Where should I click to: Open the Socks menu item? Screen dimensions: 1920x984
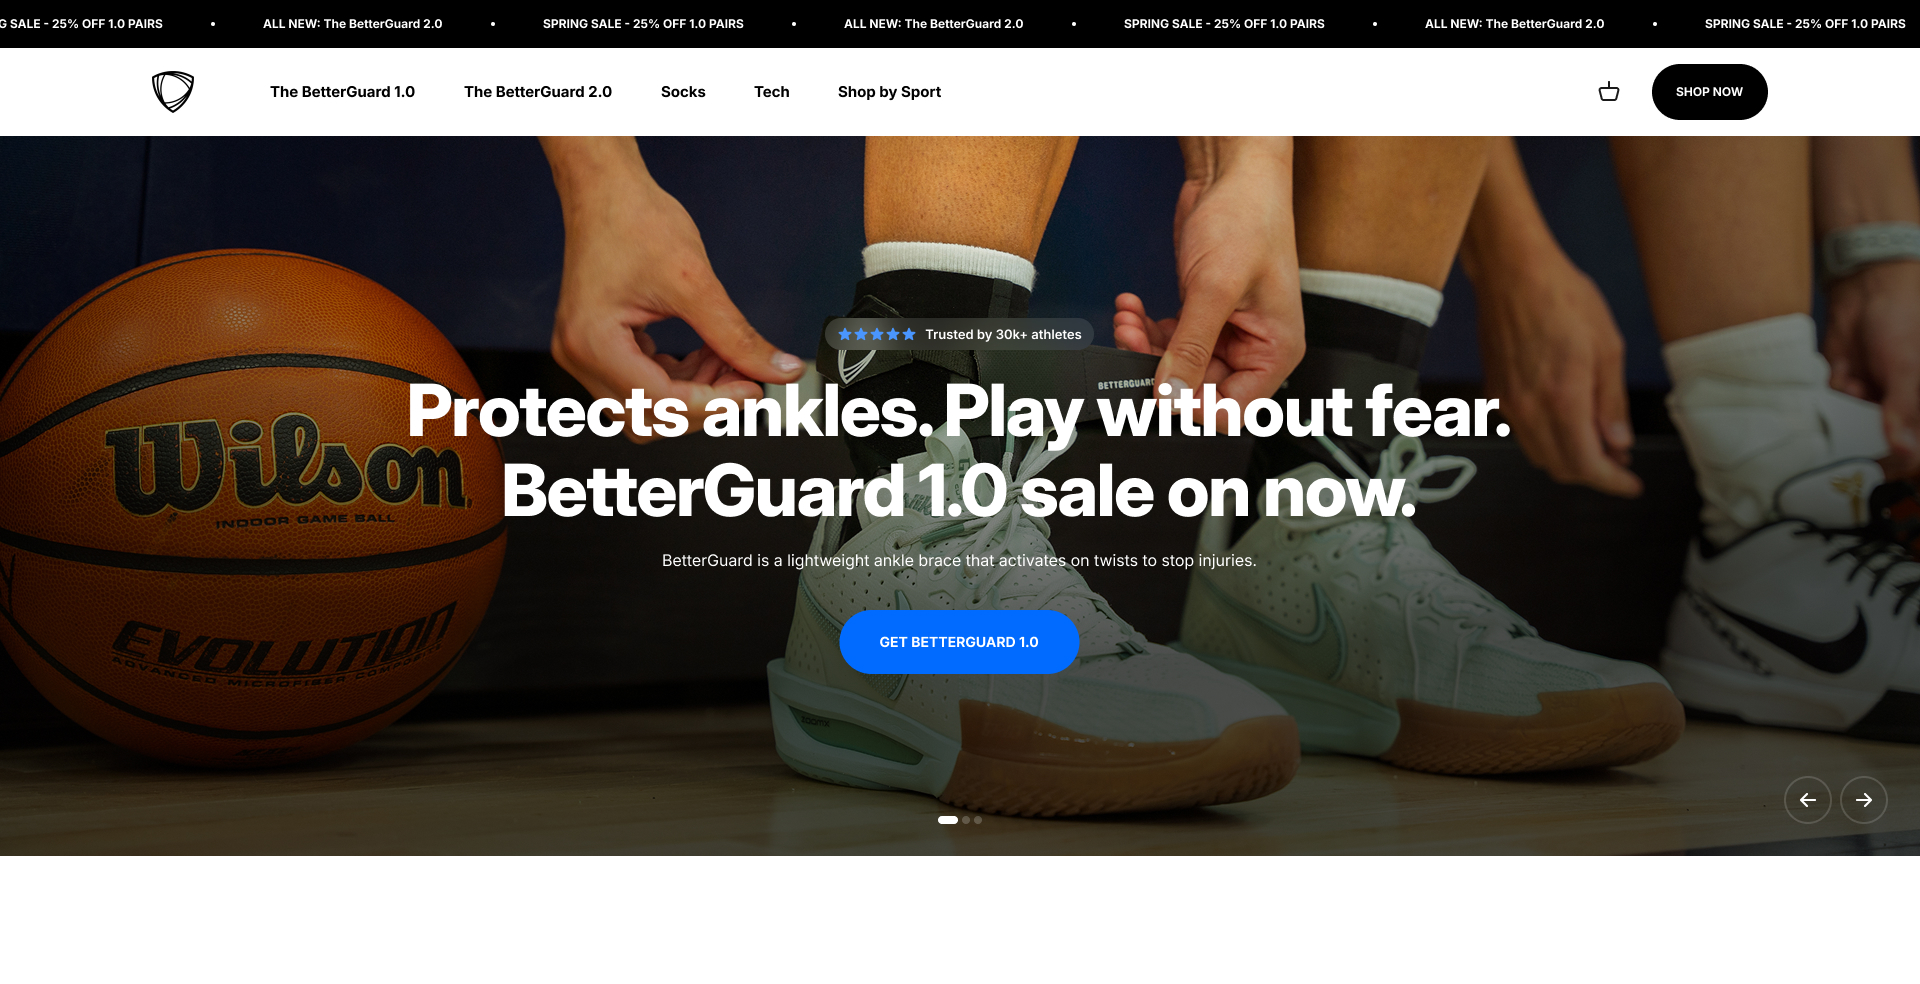click(683, 92)
